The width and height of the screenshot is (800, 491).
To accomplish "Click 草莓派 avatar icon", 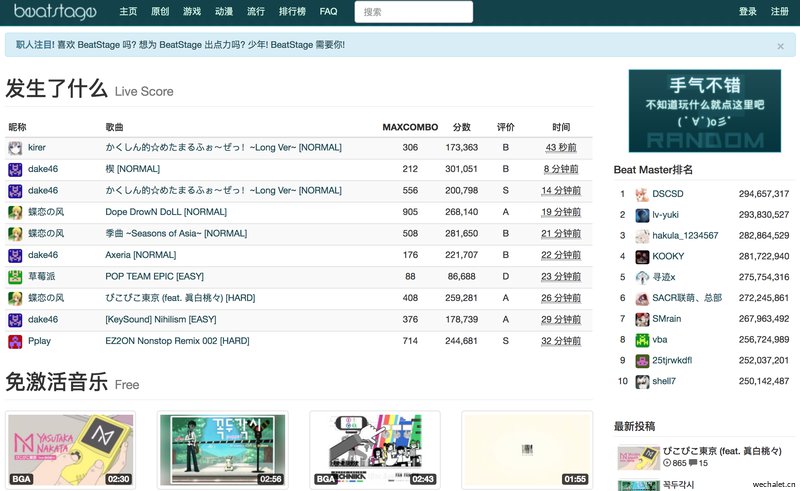I will 15,277.
